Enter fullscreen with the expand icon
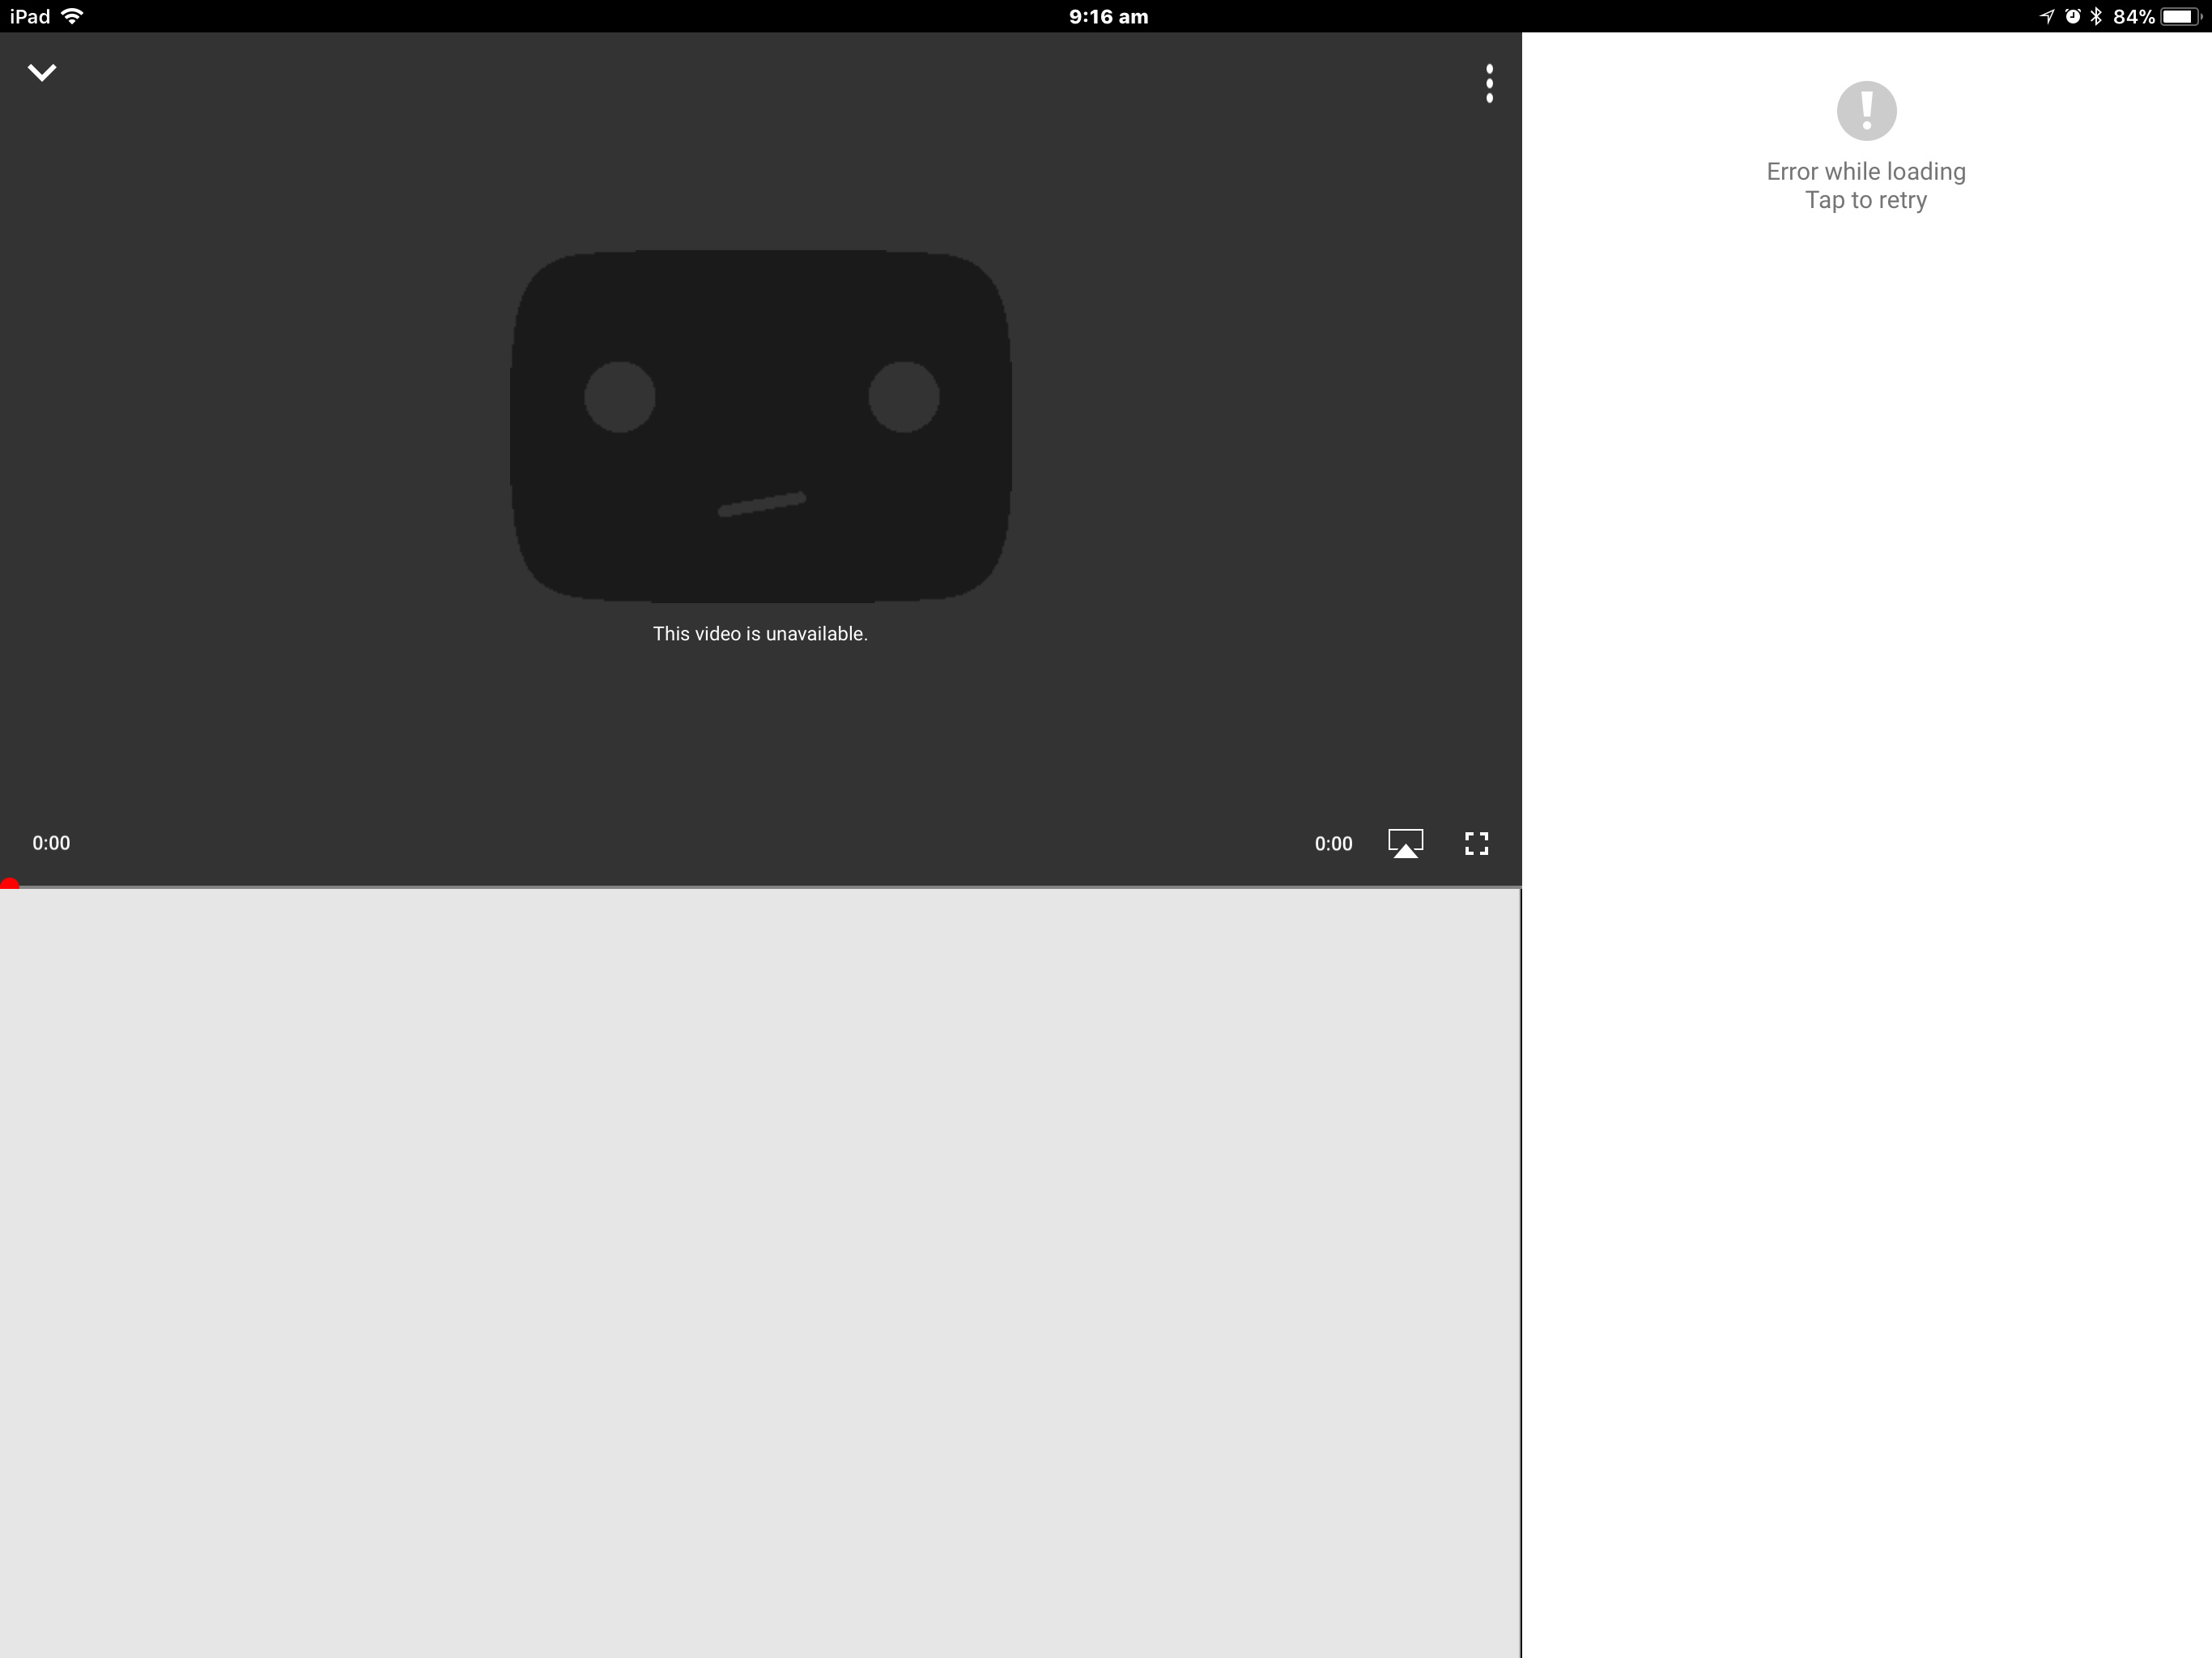The width and height of the screenshot is (2212, 1658). tap(1476, 843)
